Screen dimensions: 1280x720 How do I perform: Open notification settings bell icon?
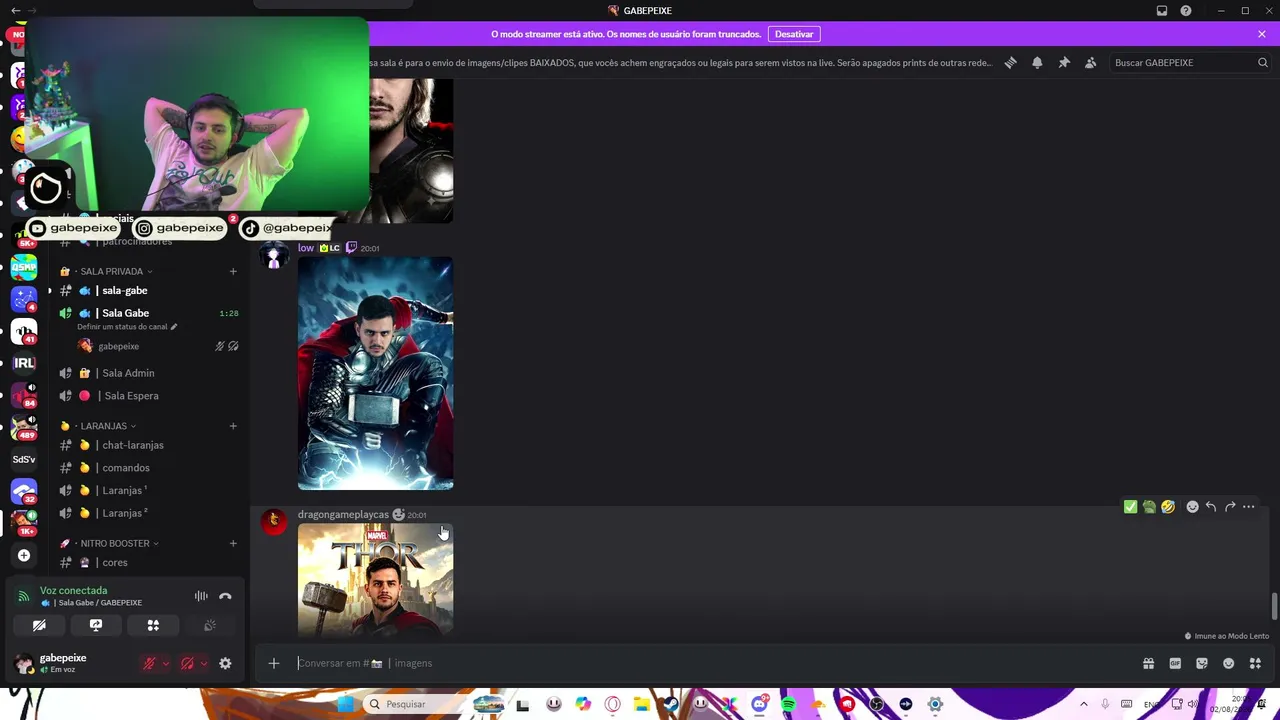point(1037,62)
